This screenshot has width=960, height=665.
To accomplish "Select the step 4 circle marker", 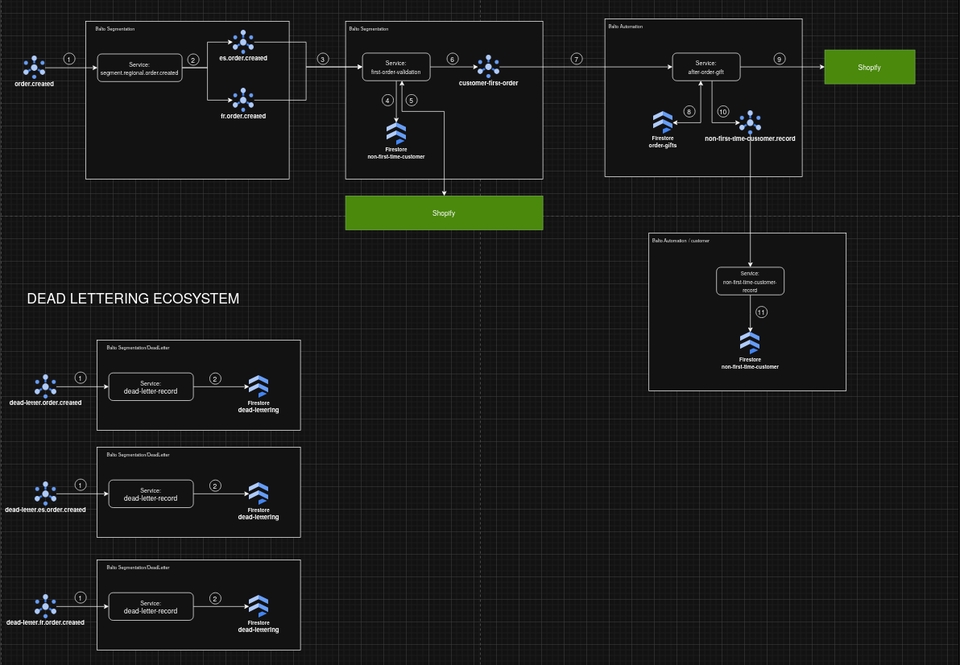I will 387,100.
